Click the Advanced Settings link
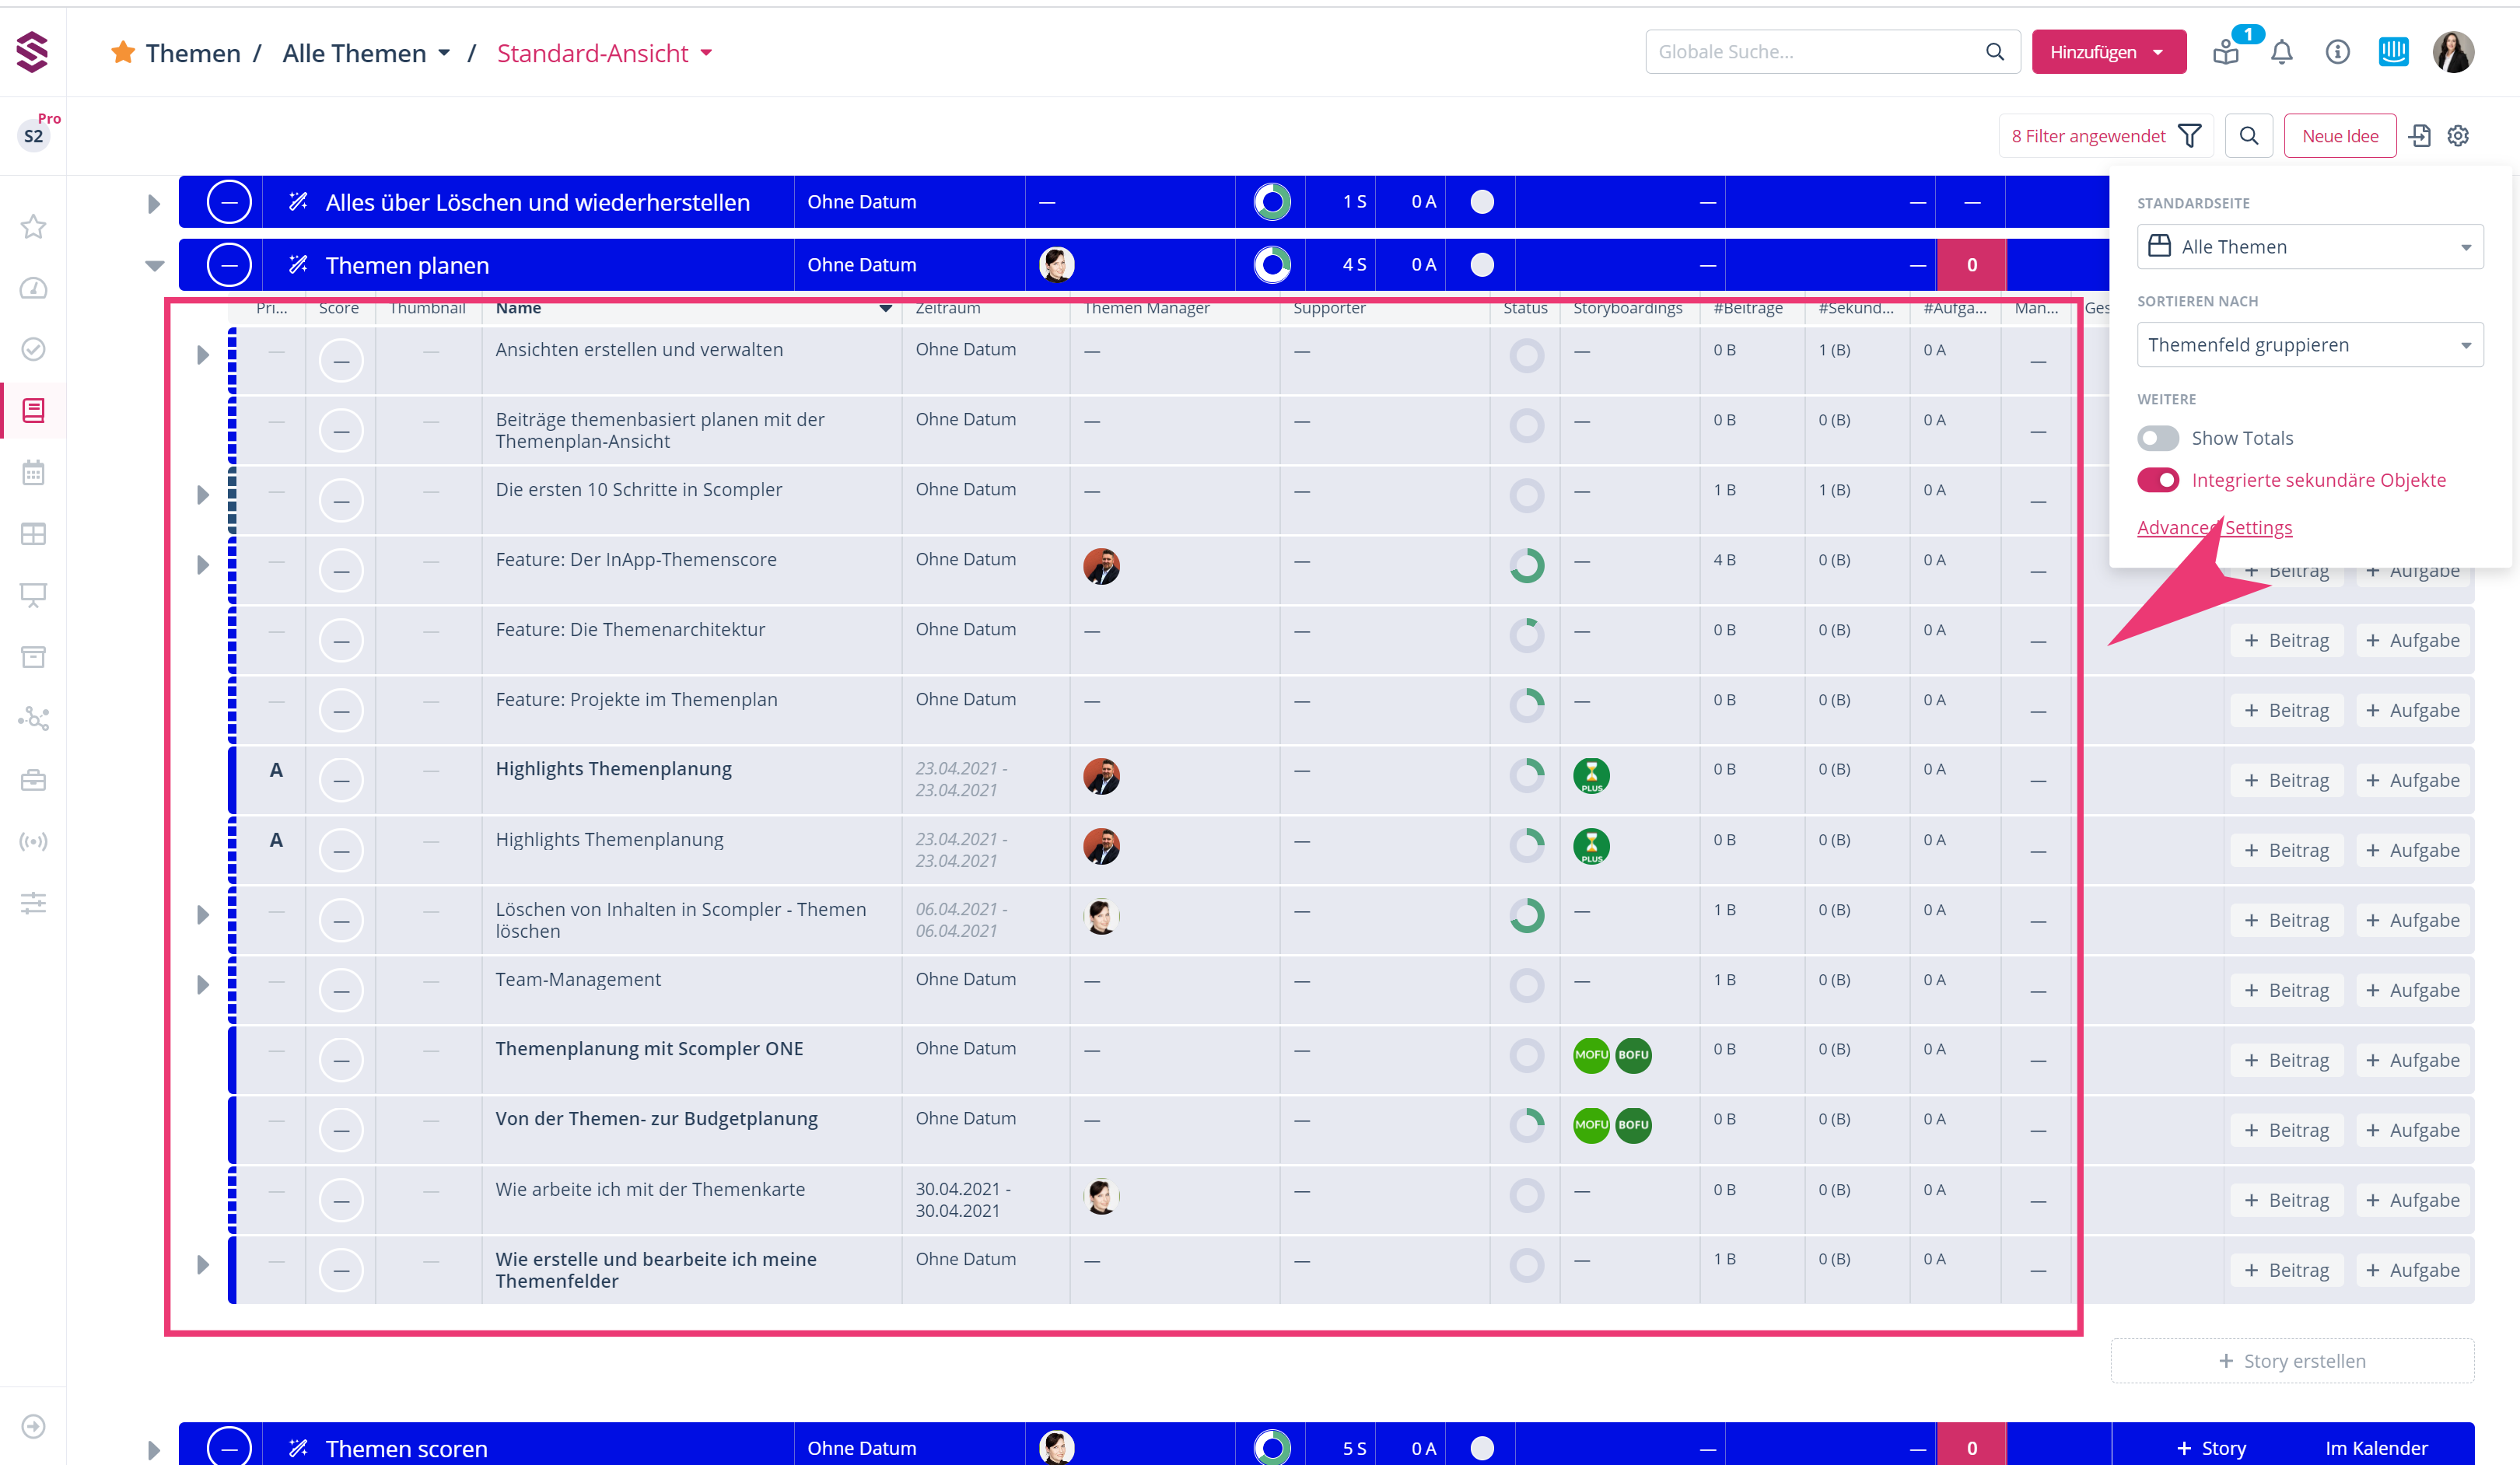This screenshot has height=1465, width=2520. pos(2214,527)
